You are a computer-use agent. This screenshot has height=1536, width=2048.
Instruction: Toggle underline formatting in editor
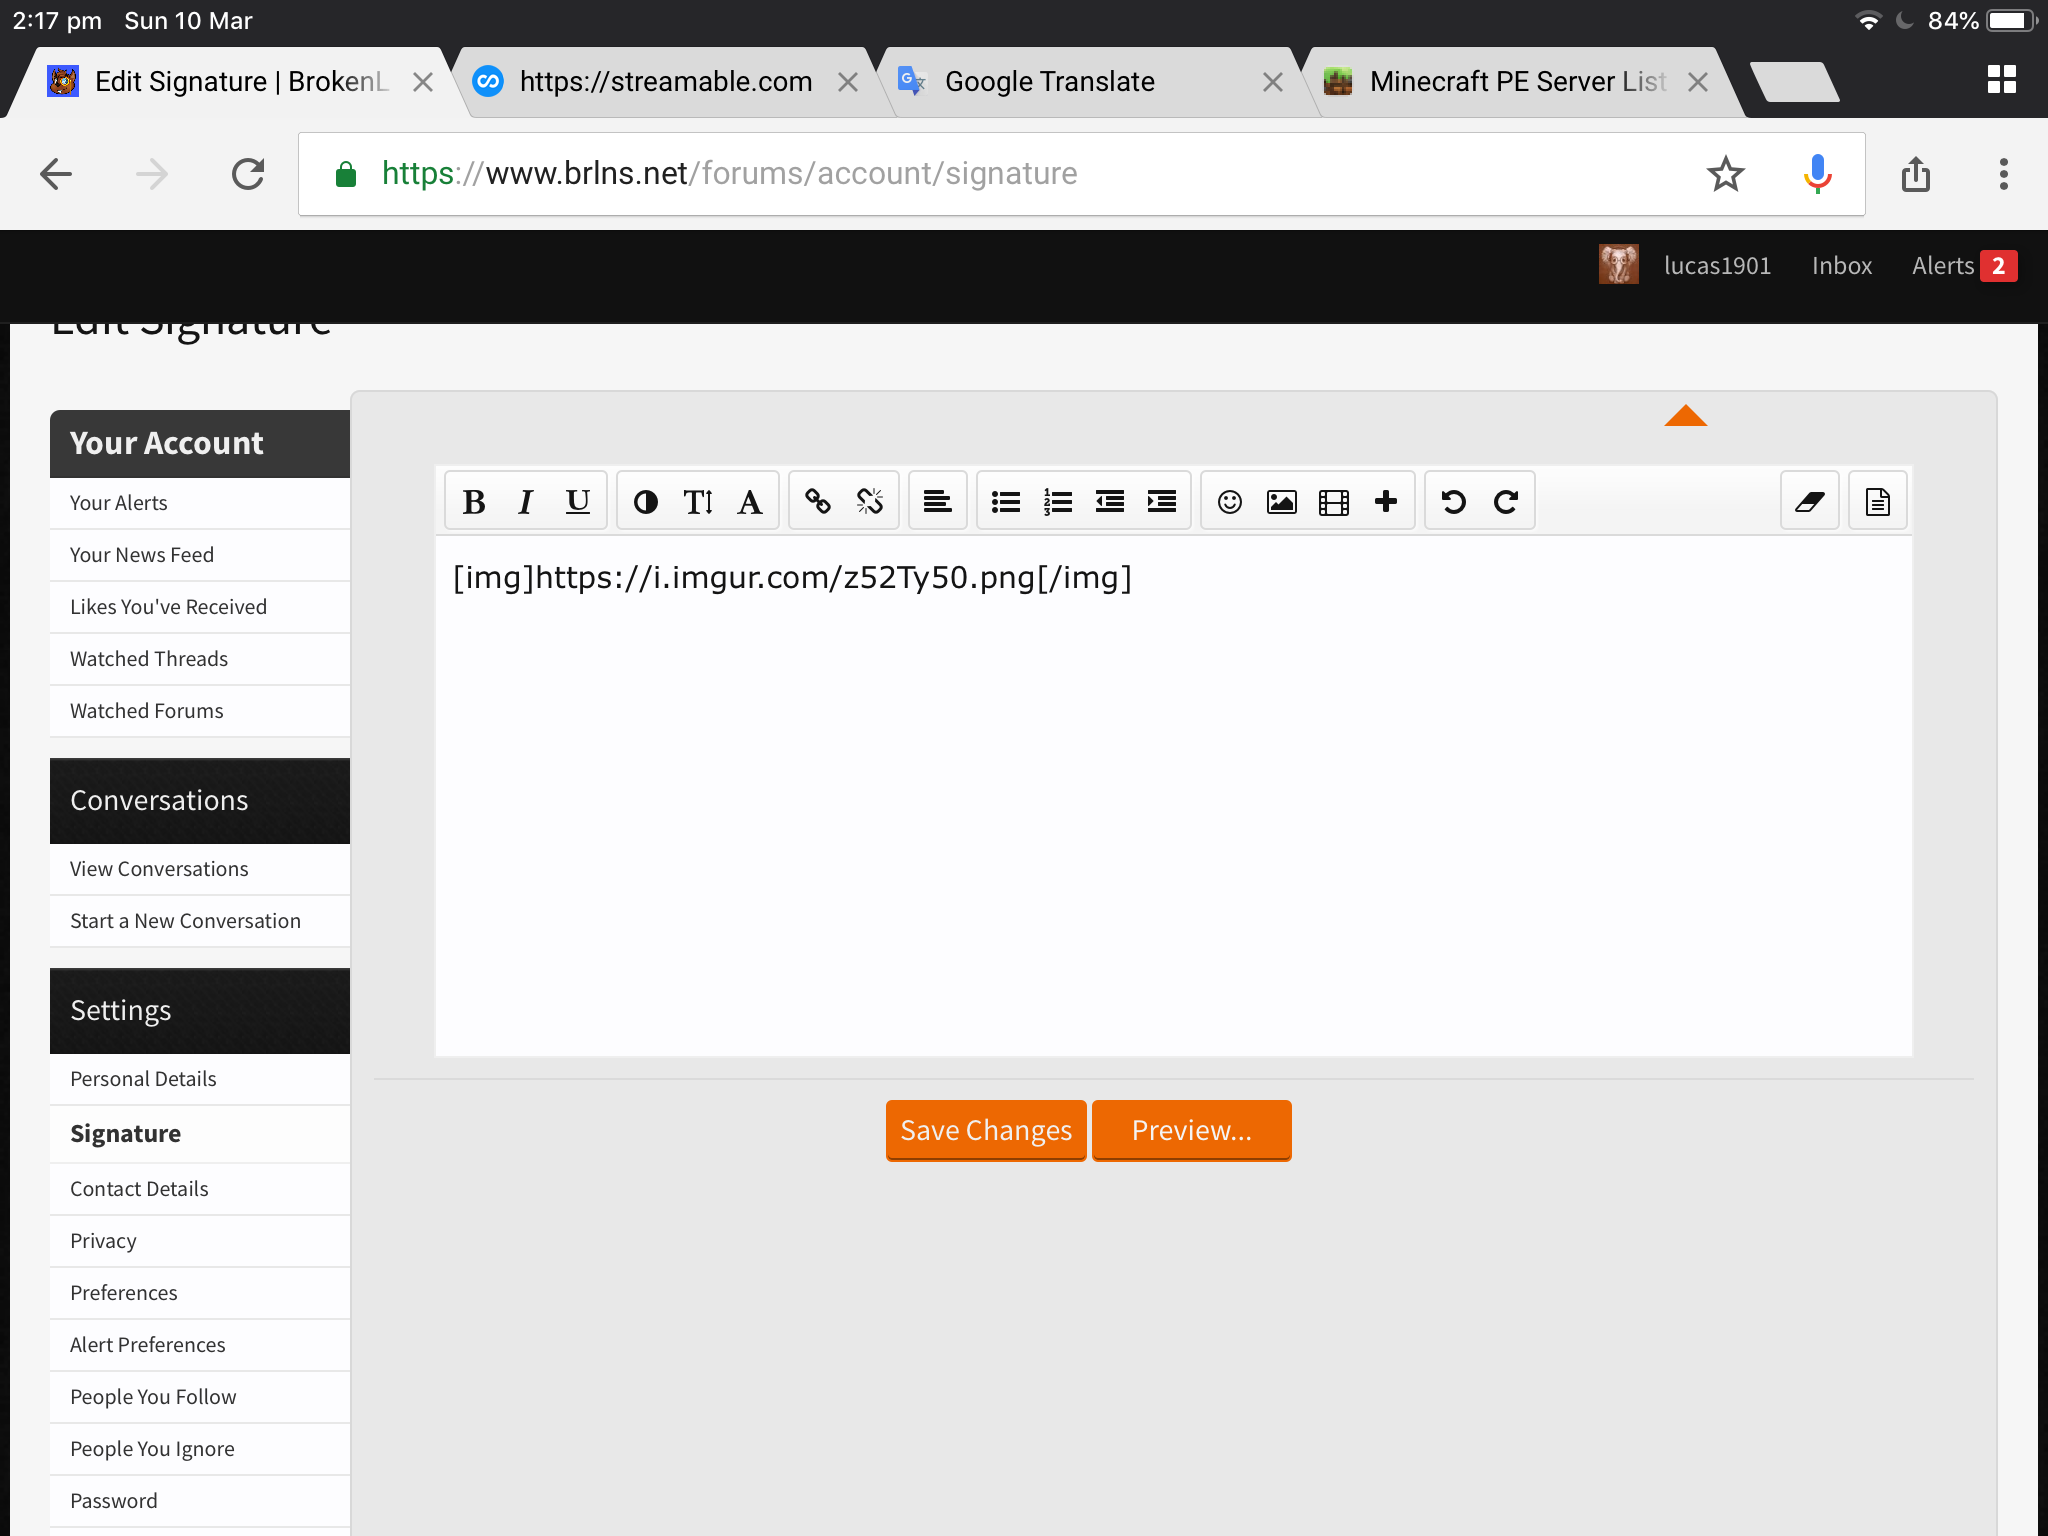click(578, 501)
